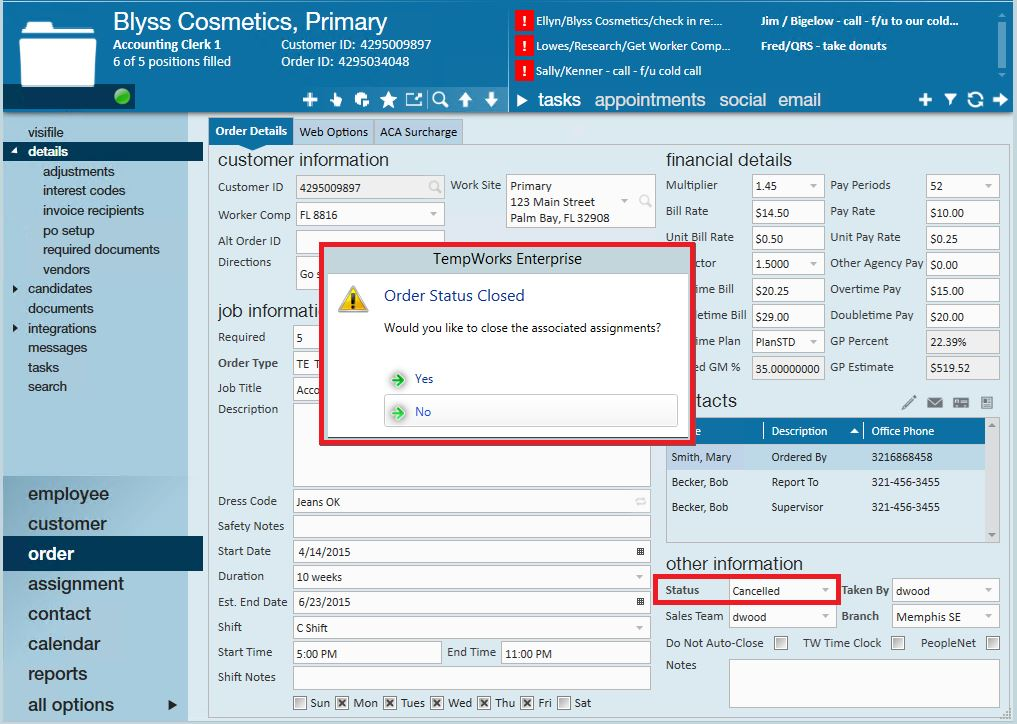
Task: Open the task filter funnel icon
Action: tap(950, 99)
